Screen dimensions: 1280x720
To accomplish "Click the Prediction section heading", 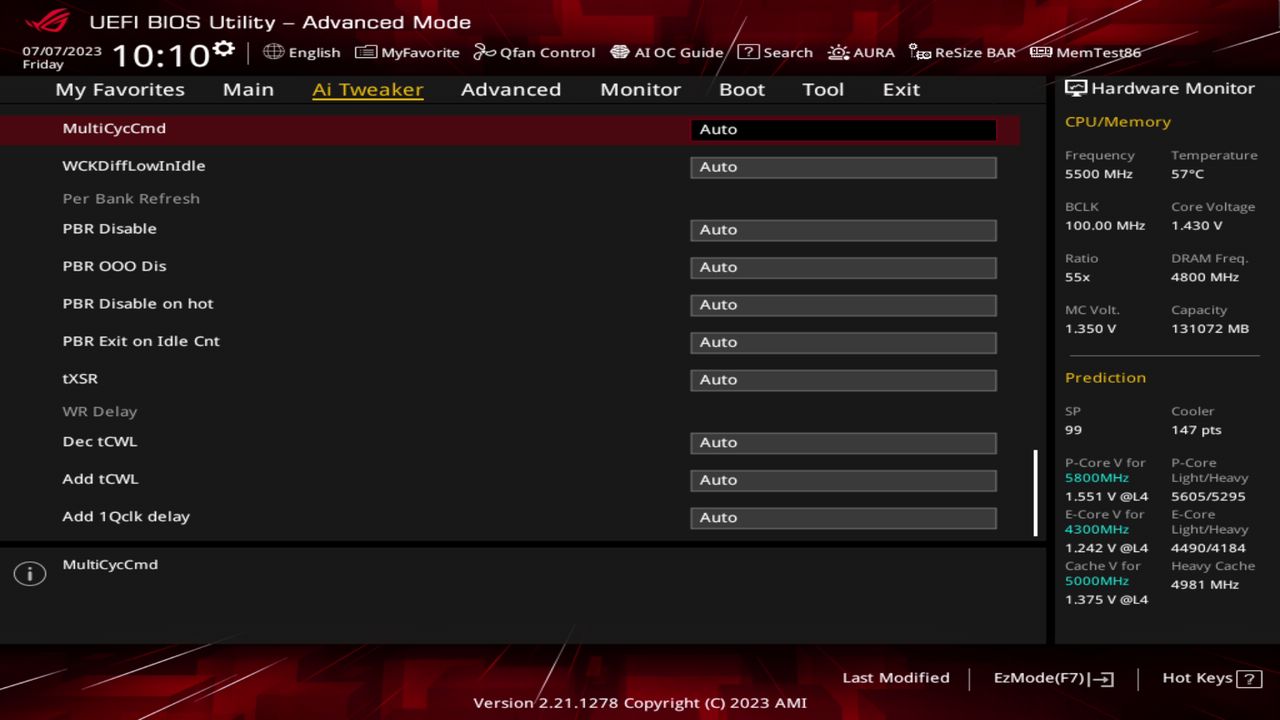I will (1105, 377).
